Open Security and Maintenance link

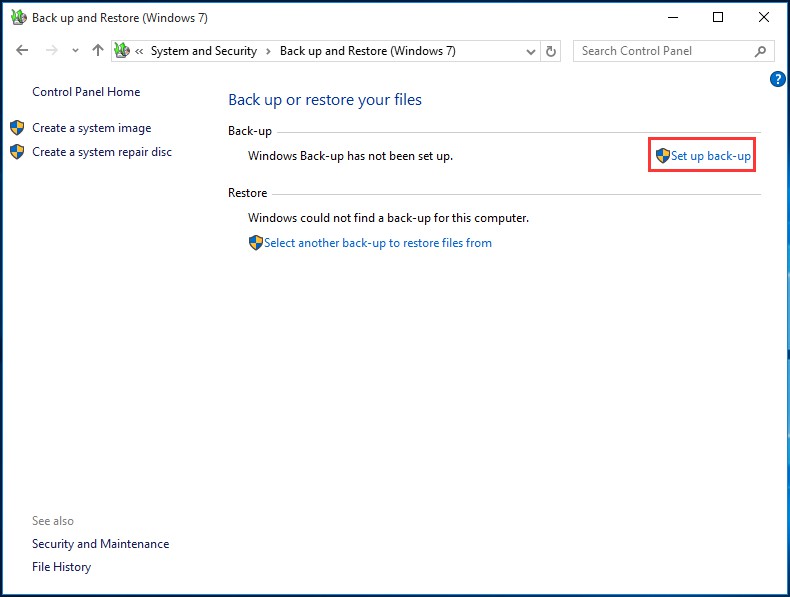pos(101,544)
